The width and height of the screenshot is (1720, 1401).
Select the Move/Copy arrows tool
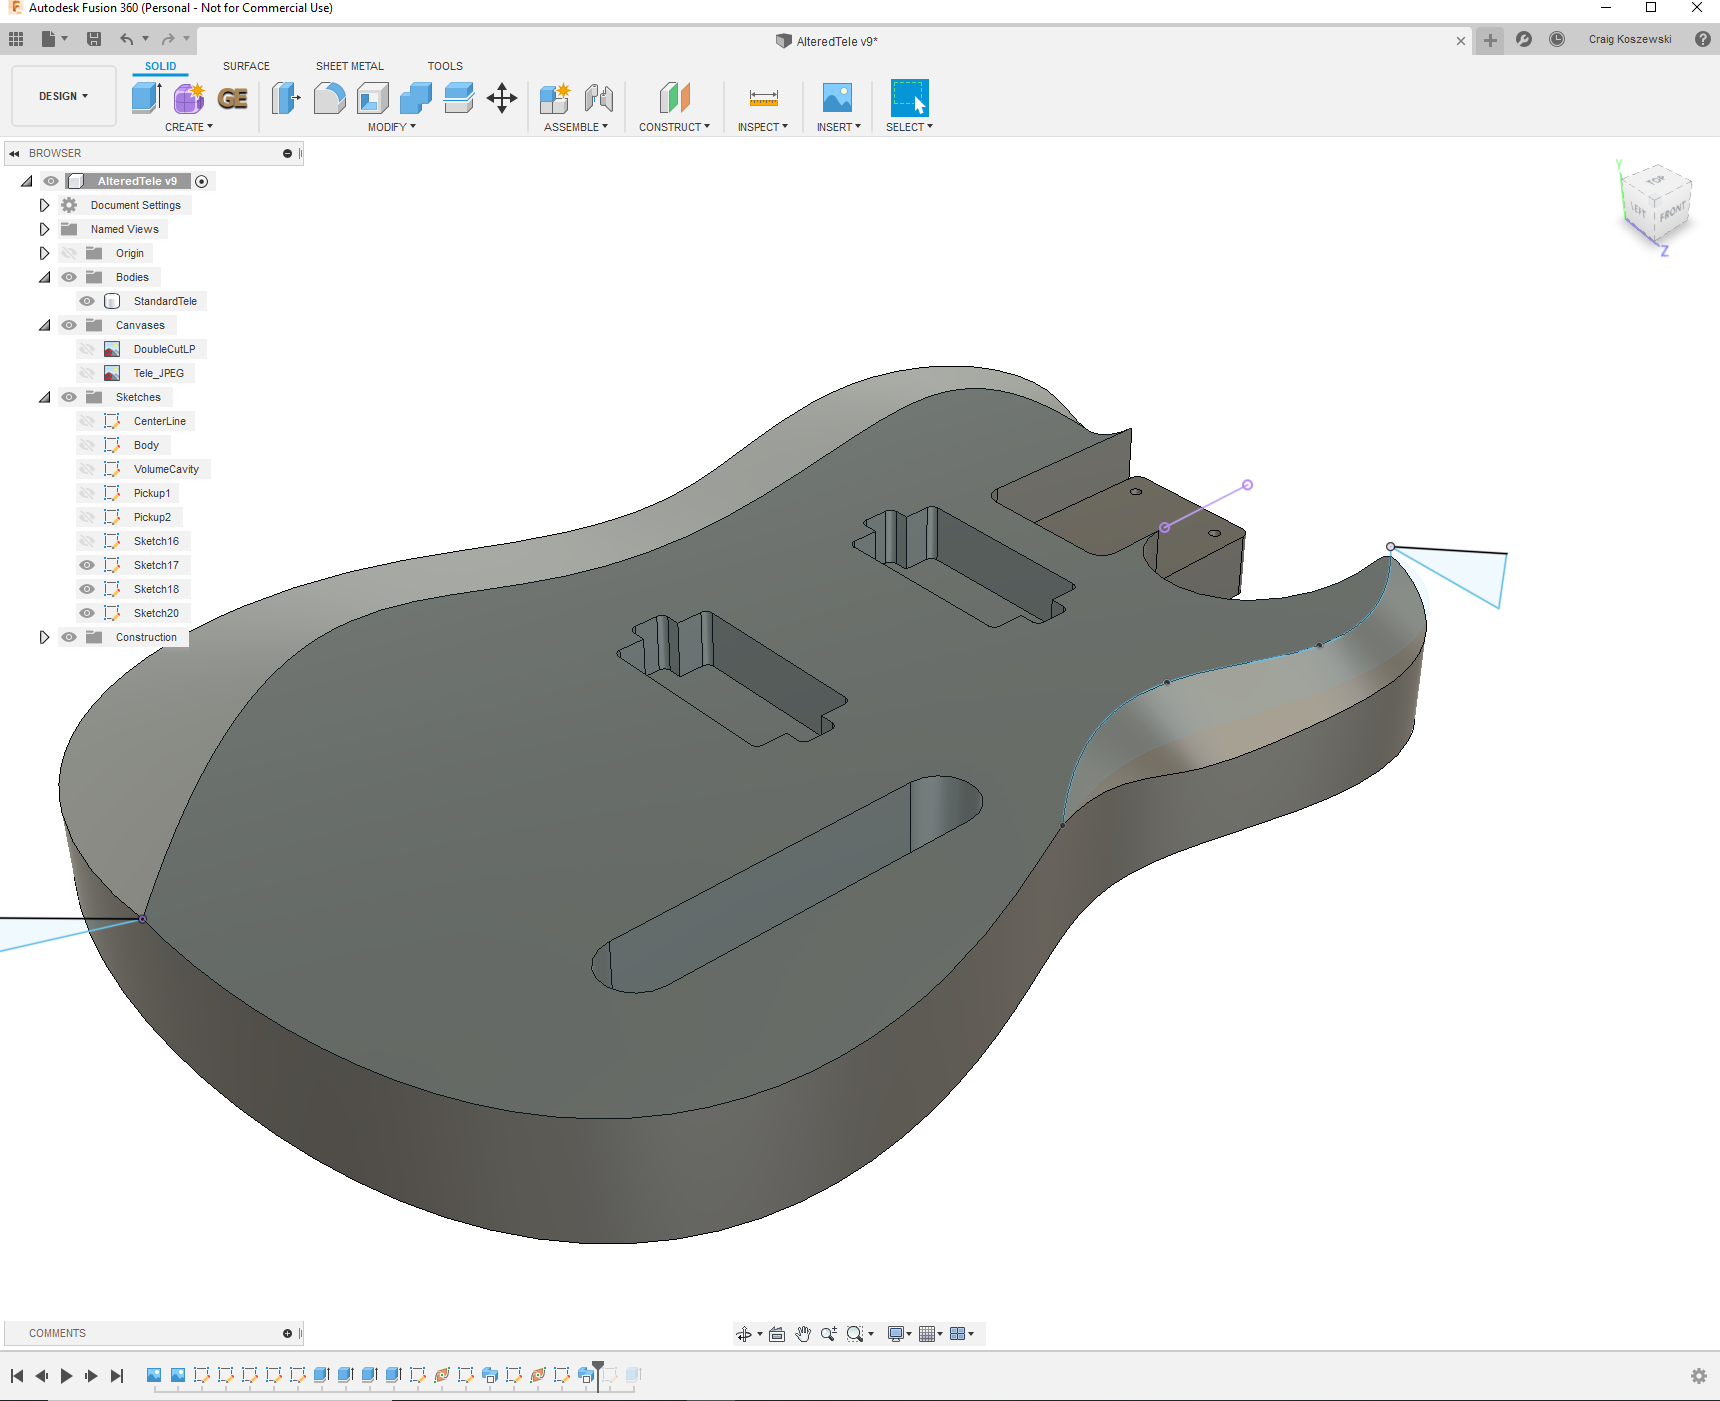[502, 98]
